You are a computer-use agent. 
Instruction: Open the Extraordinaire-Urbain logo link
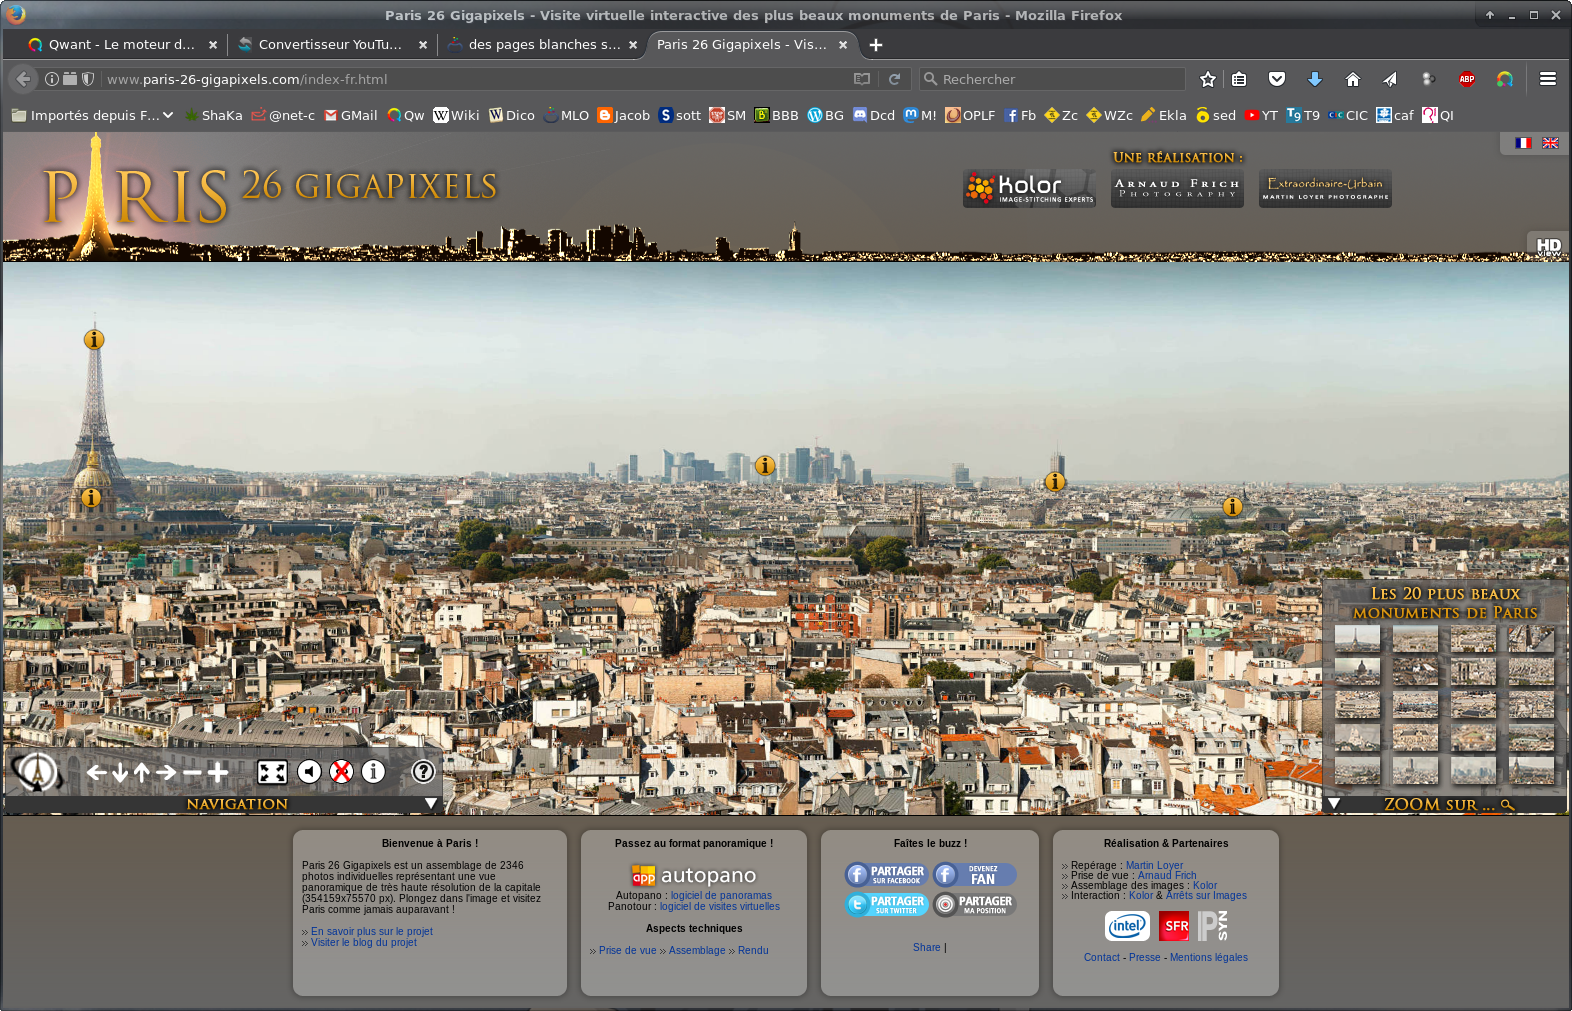point(1325,188)
